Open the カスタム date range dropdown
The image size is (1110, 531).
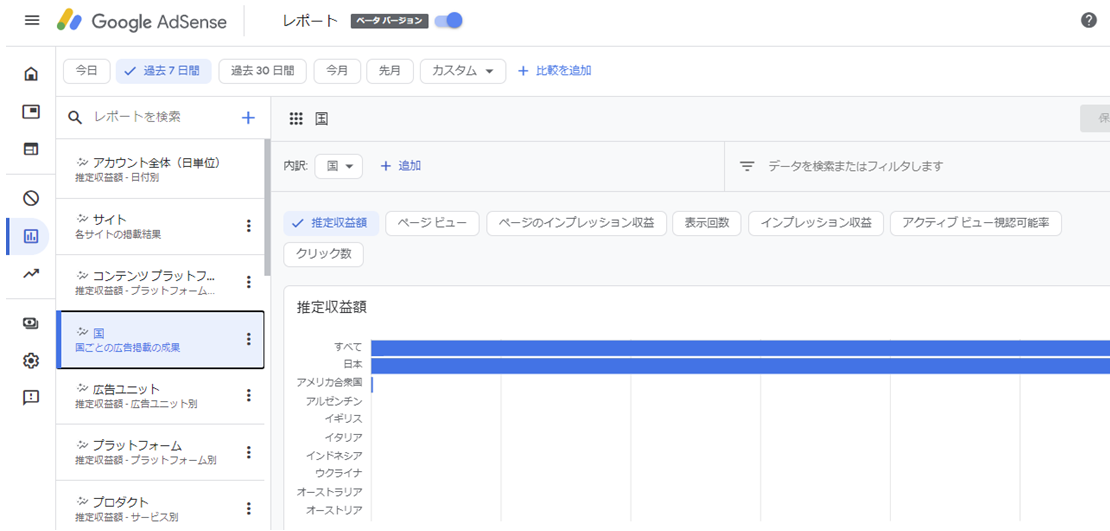coord(463,71)
